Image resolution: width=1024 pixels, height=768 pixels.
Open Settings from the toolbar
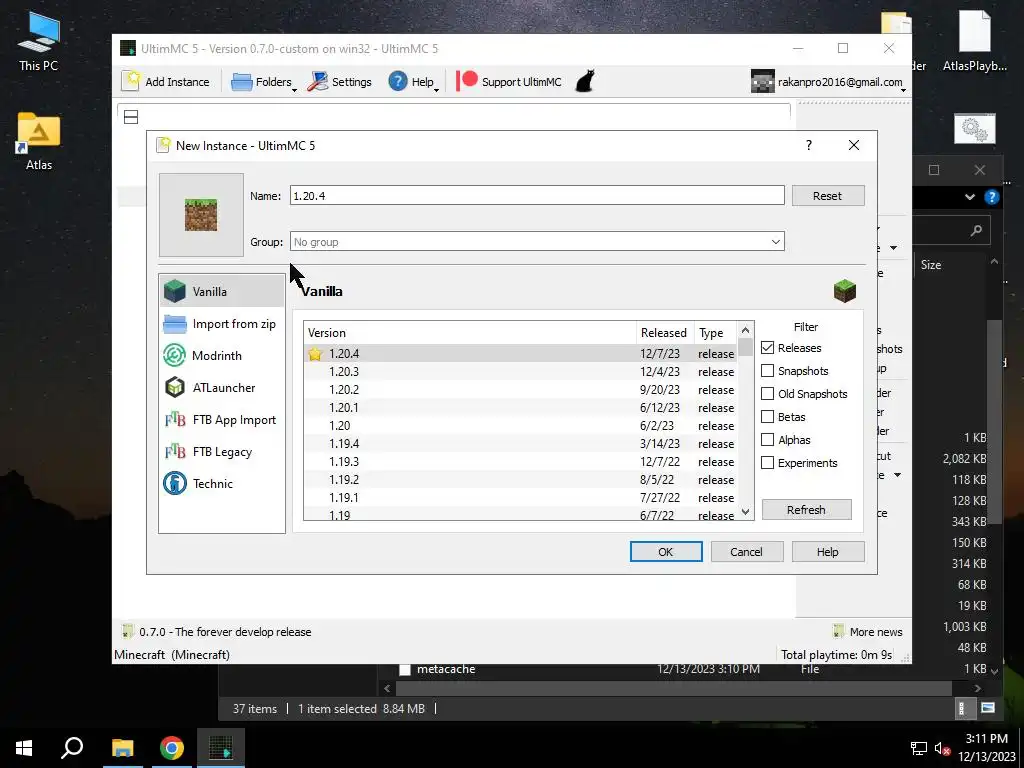pos(340,82)
